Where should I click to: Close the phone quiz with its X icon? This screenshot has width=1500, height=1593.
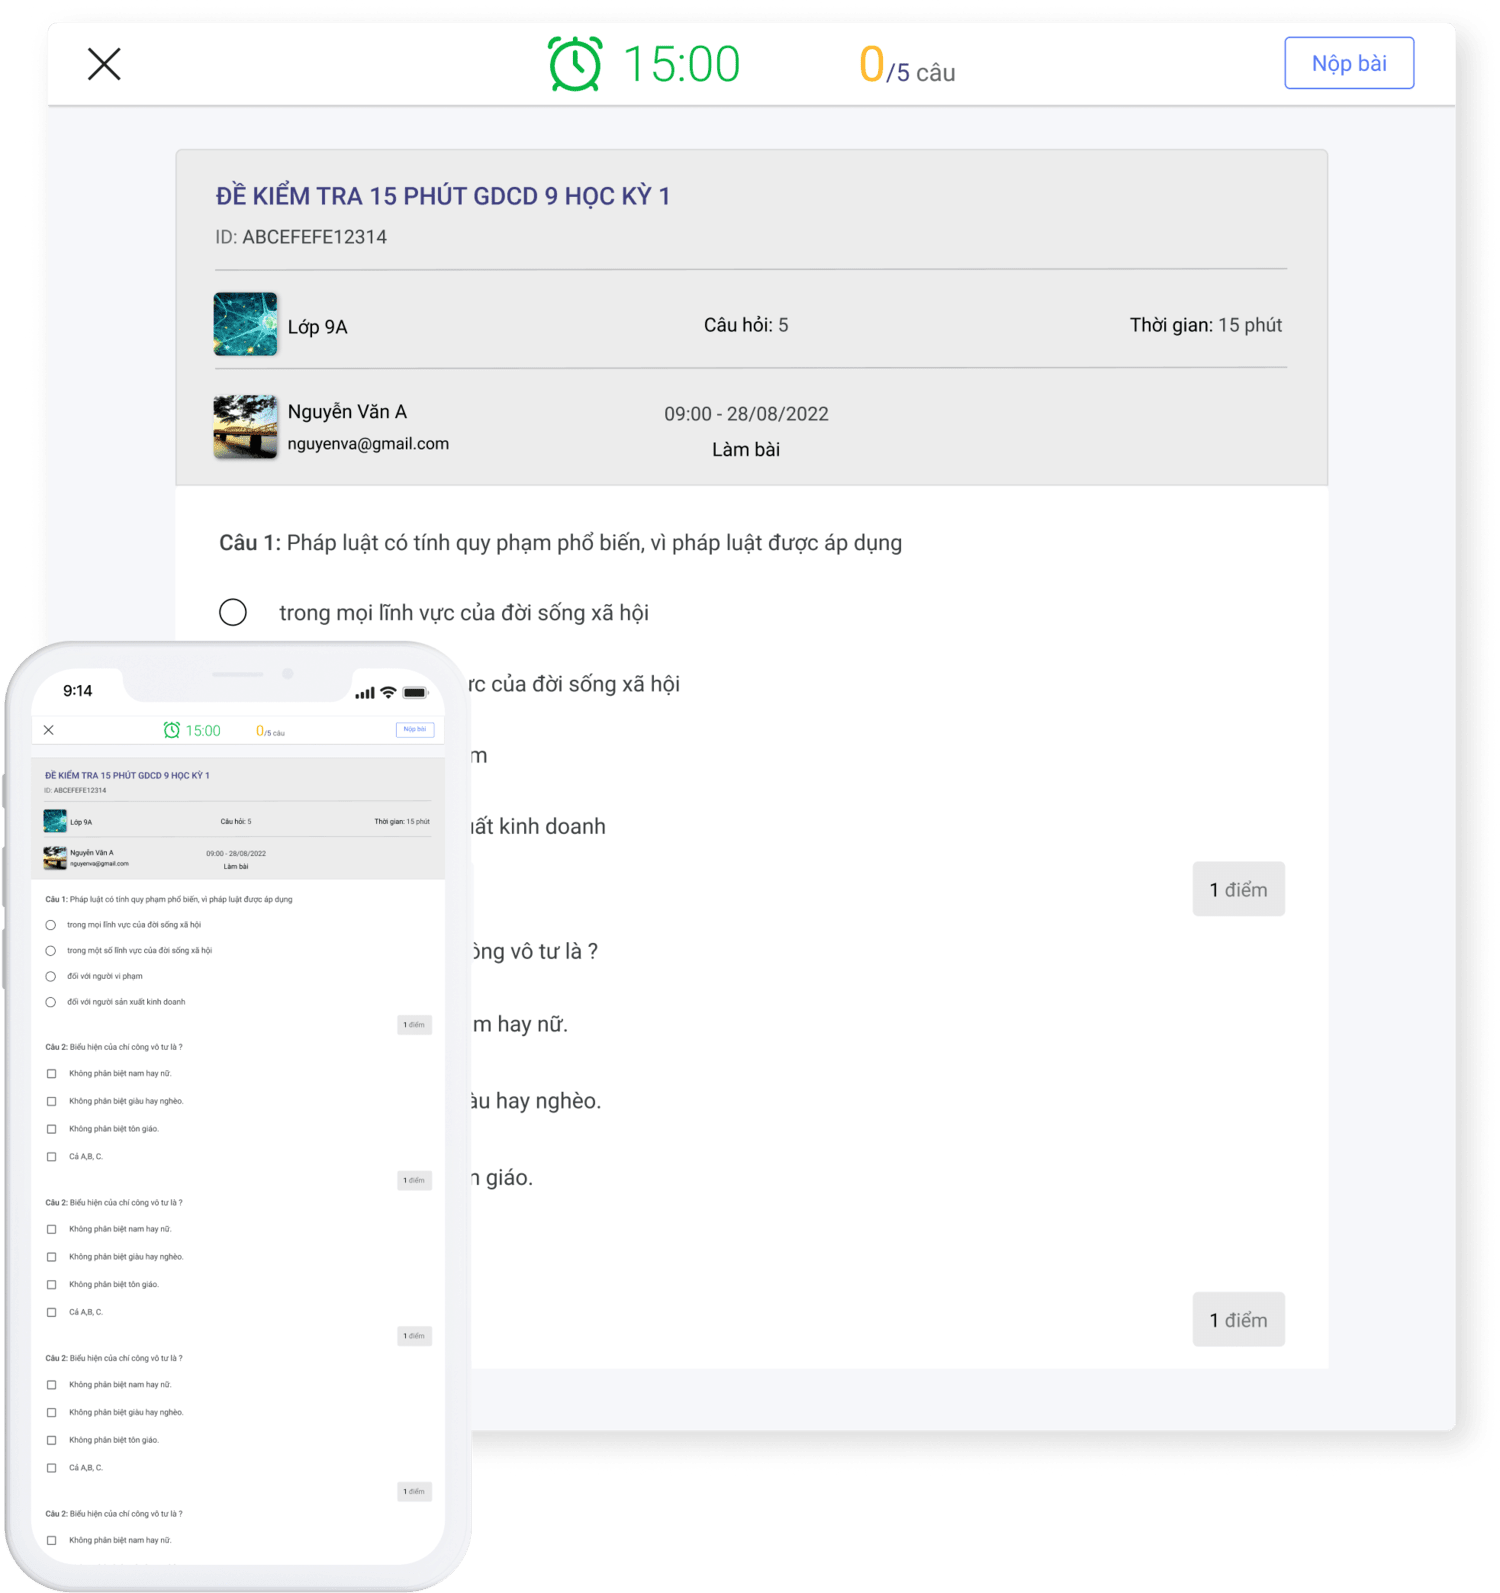tap(49, 730)
